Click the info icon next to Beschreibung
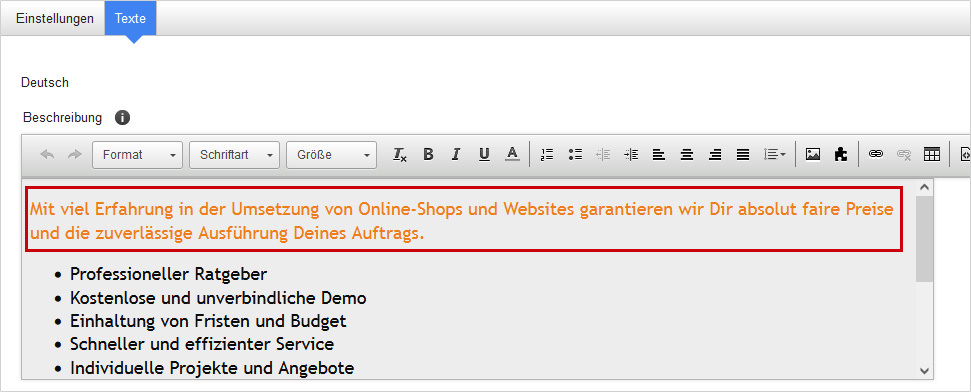Viewport: 971px width, 392px height. (x=123, y=117)
